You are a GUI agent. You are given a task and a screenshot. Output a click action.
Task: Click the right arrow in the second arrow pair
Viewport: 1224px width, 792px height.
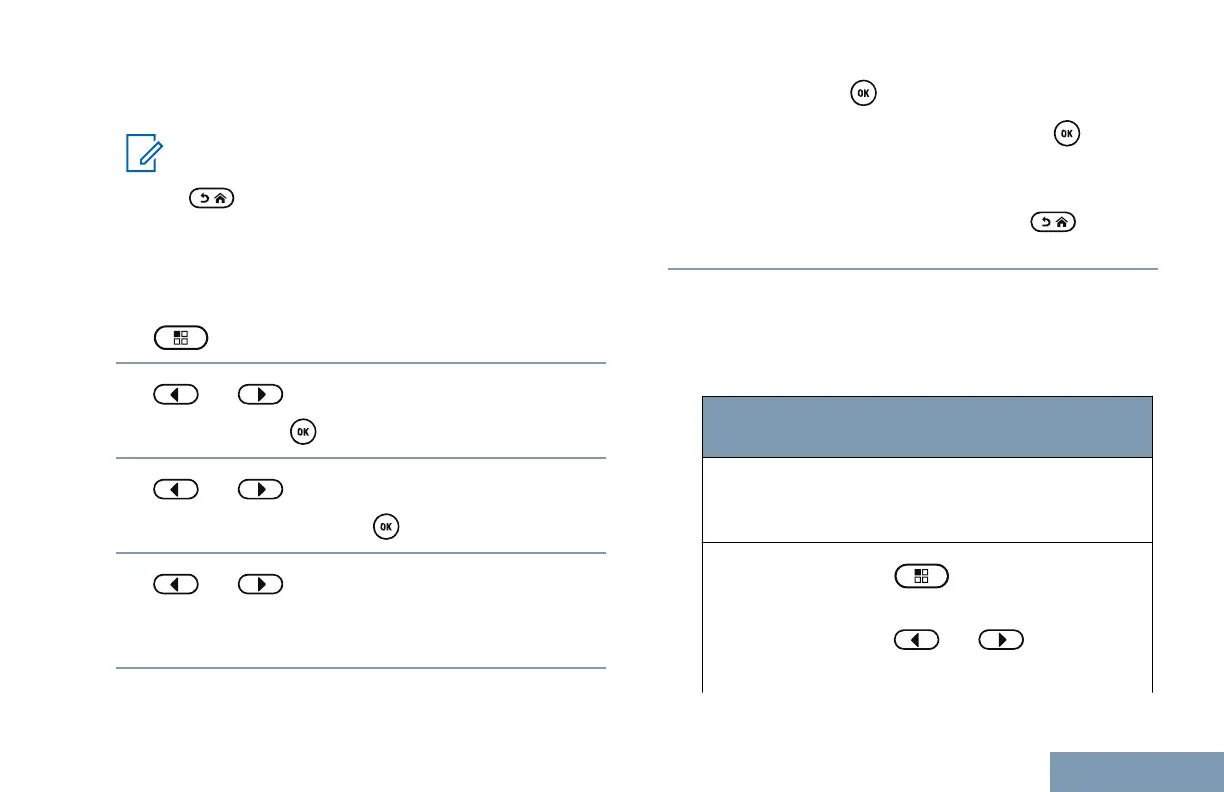click(x=261, y=490)
